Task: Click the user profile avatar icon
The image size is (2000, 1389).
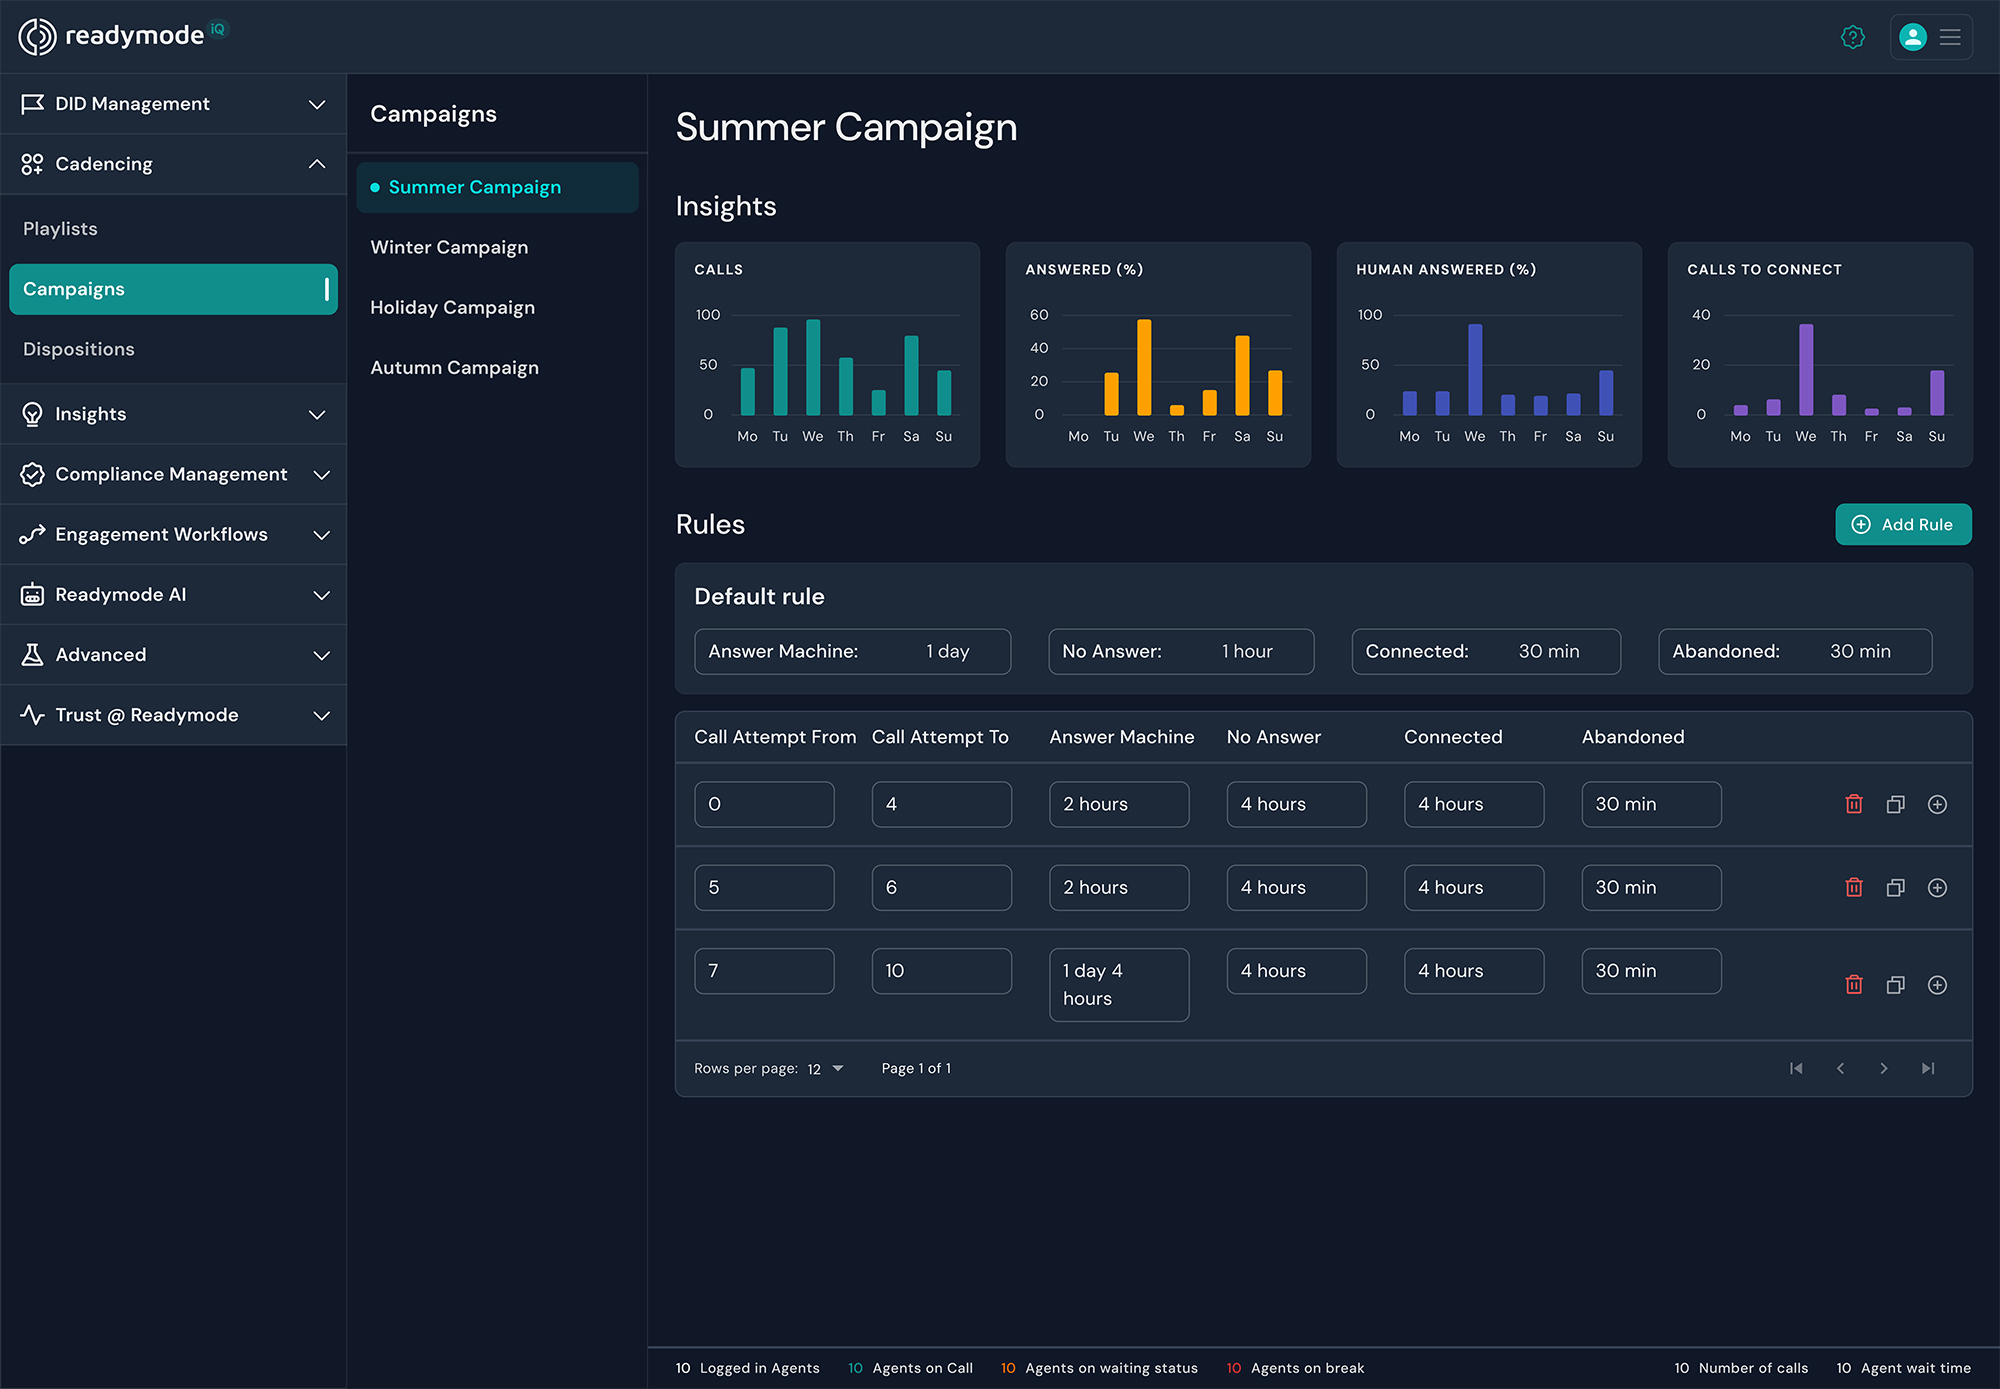Action: click(x=1912, y=36)
